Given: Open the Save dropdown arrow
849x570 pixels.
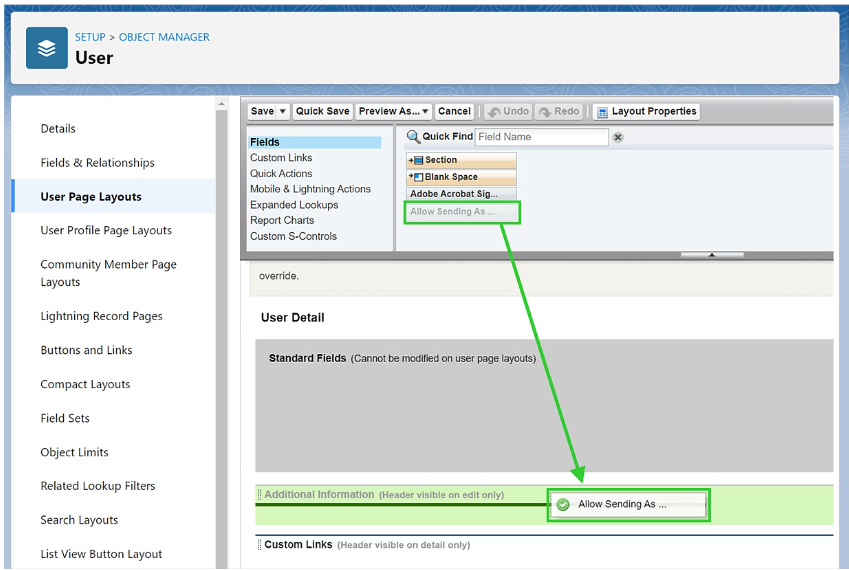Looking at the screenshot, I should coord(283,112).
